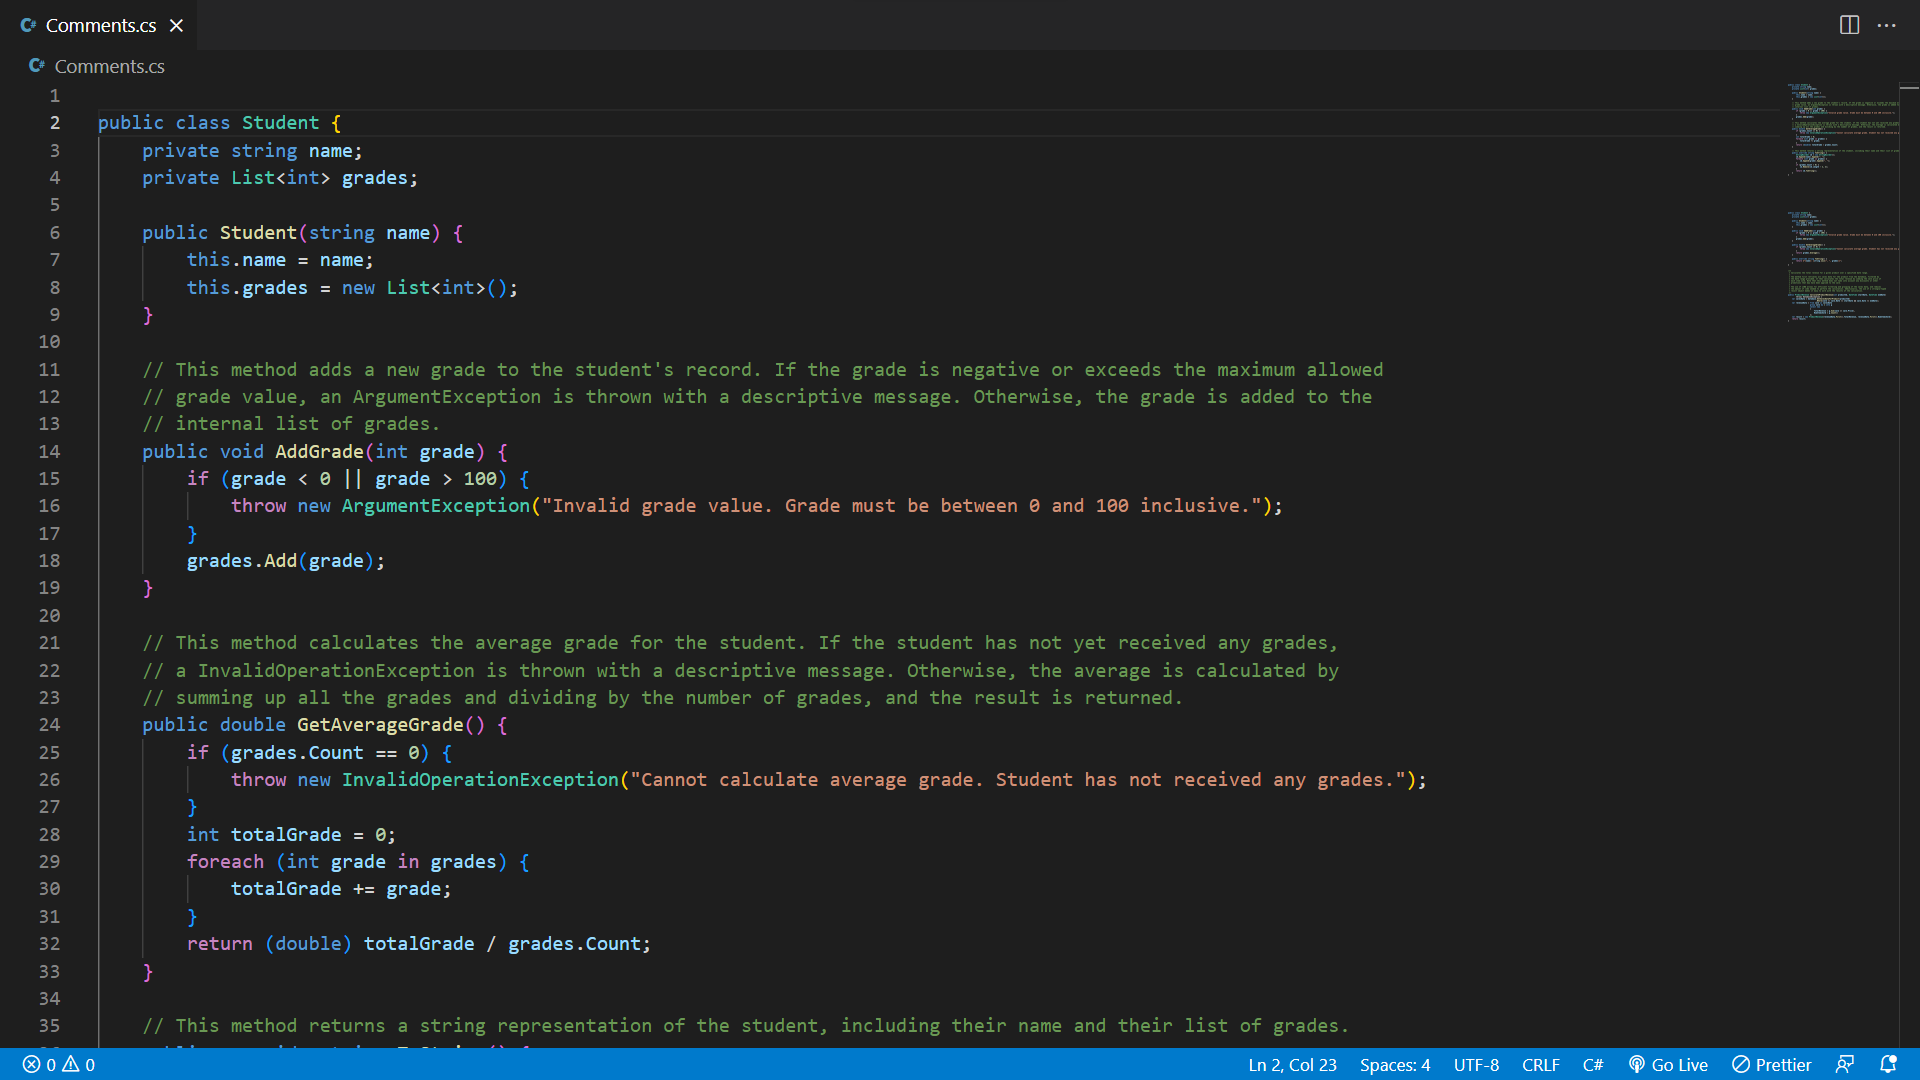The height and width of the screenshot is (1080, 1920).
Task: Open Go to Line via Ln 2, Col 23
Action: [1291, 1064]
